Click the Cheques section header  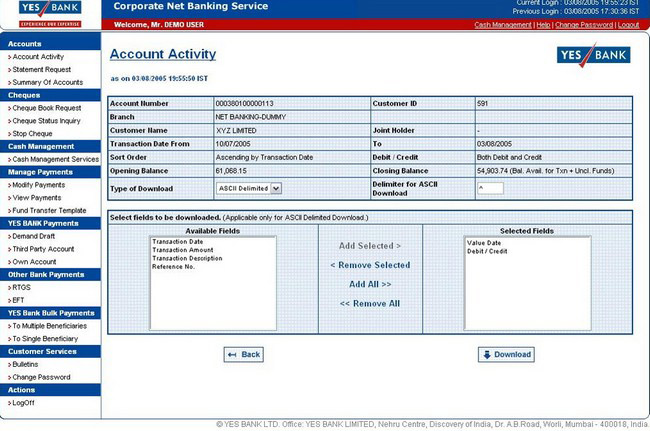tap(50, 95)
